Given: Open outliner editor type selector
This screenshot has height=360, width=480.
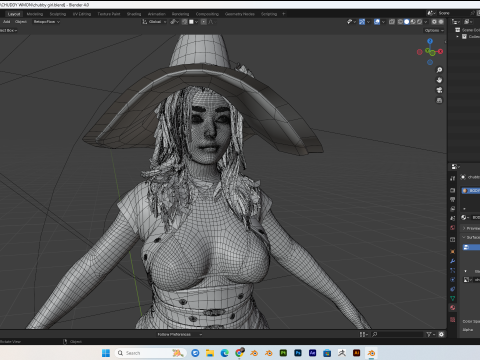Looking at the screenshot, I should 456,22.
